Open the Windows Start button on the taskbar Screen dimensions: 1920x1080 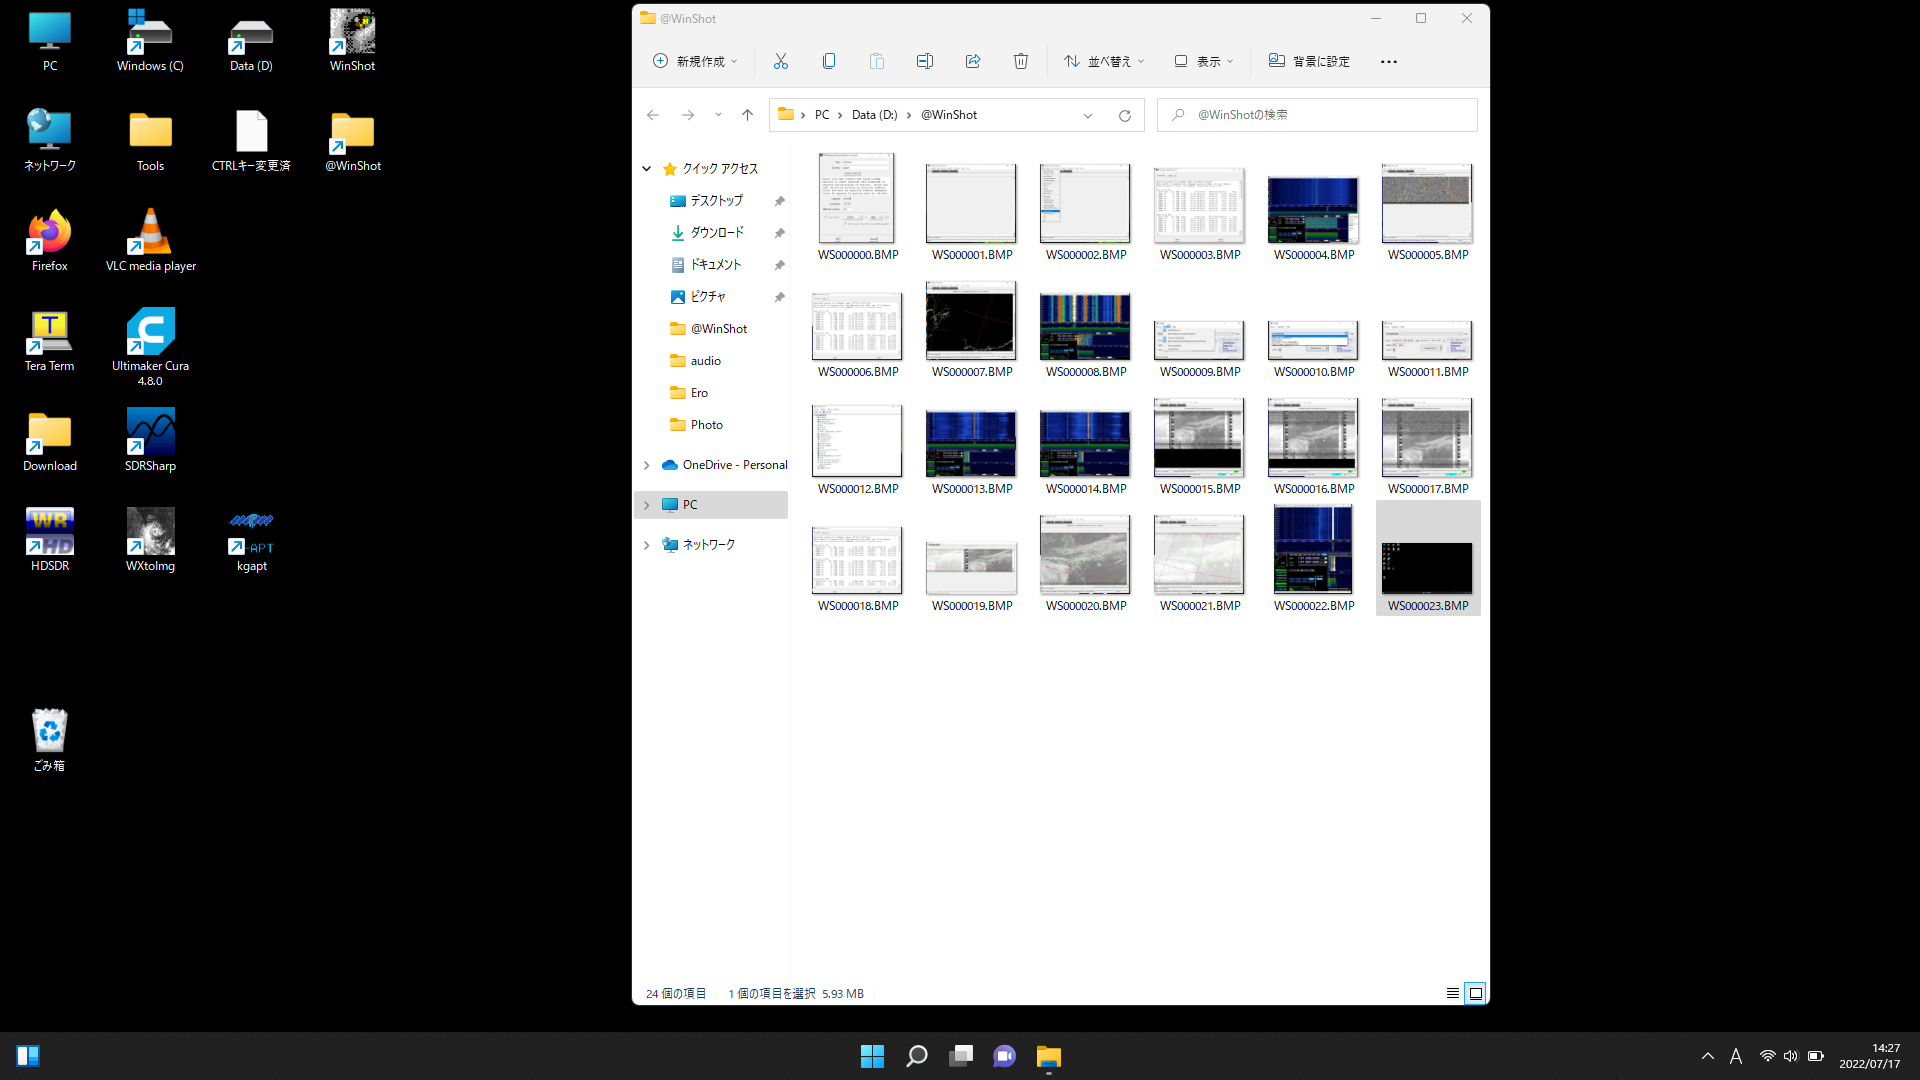(872, 1056)
